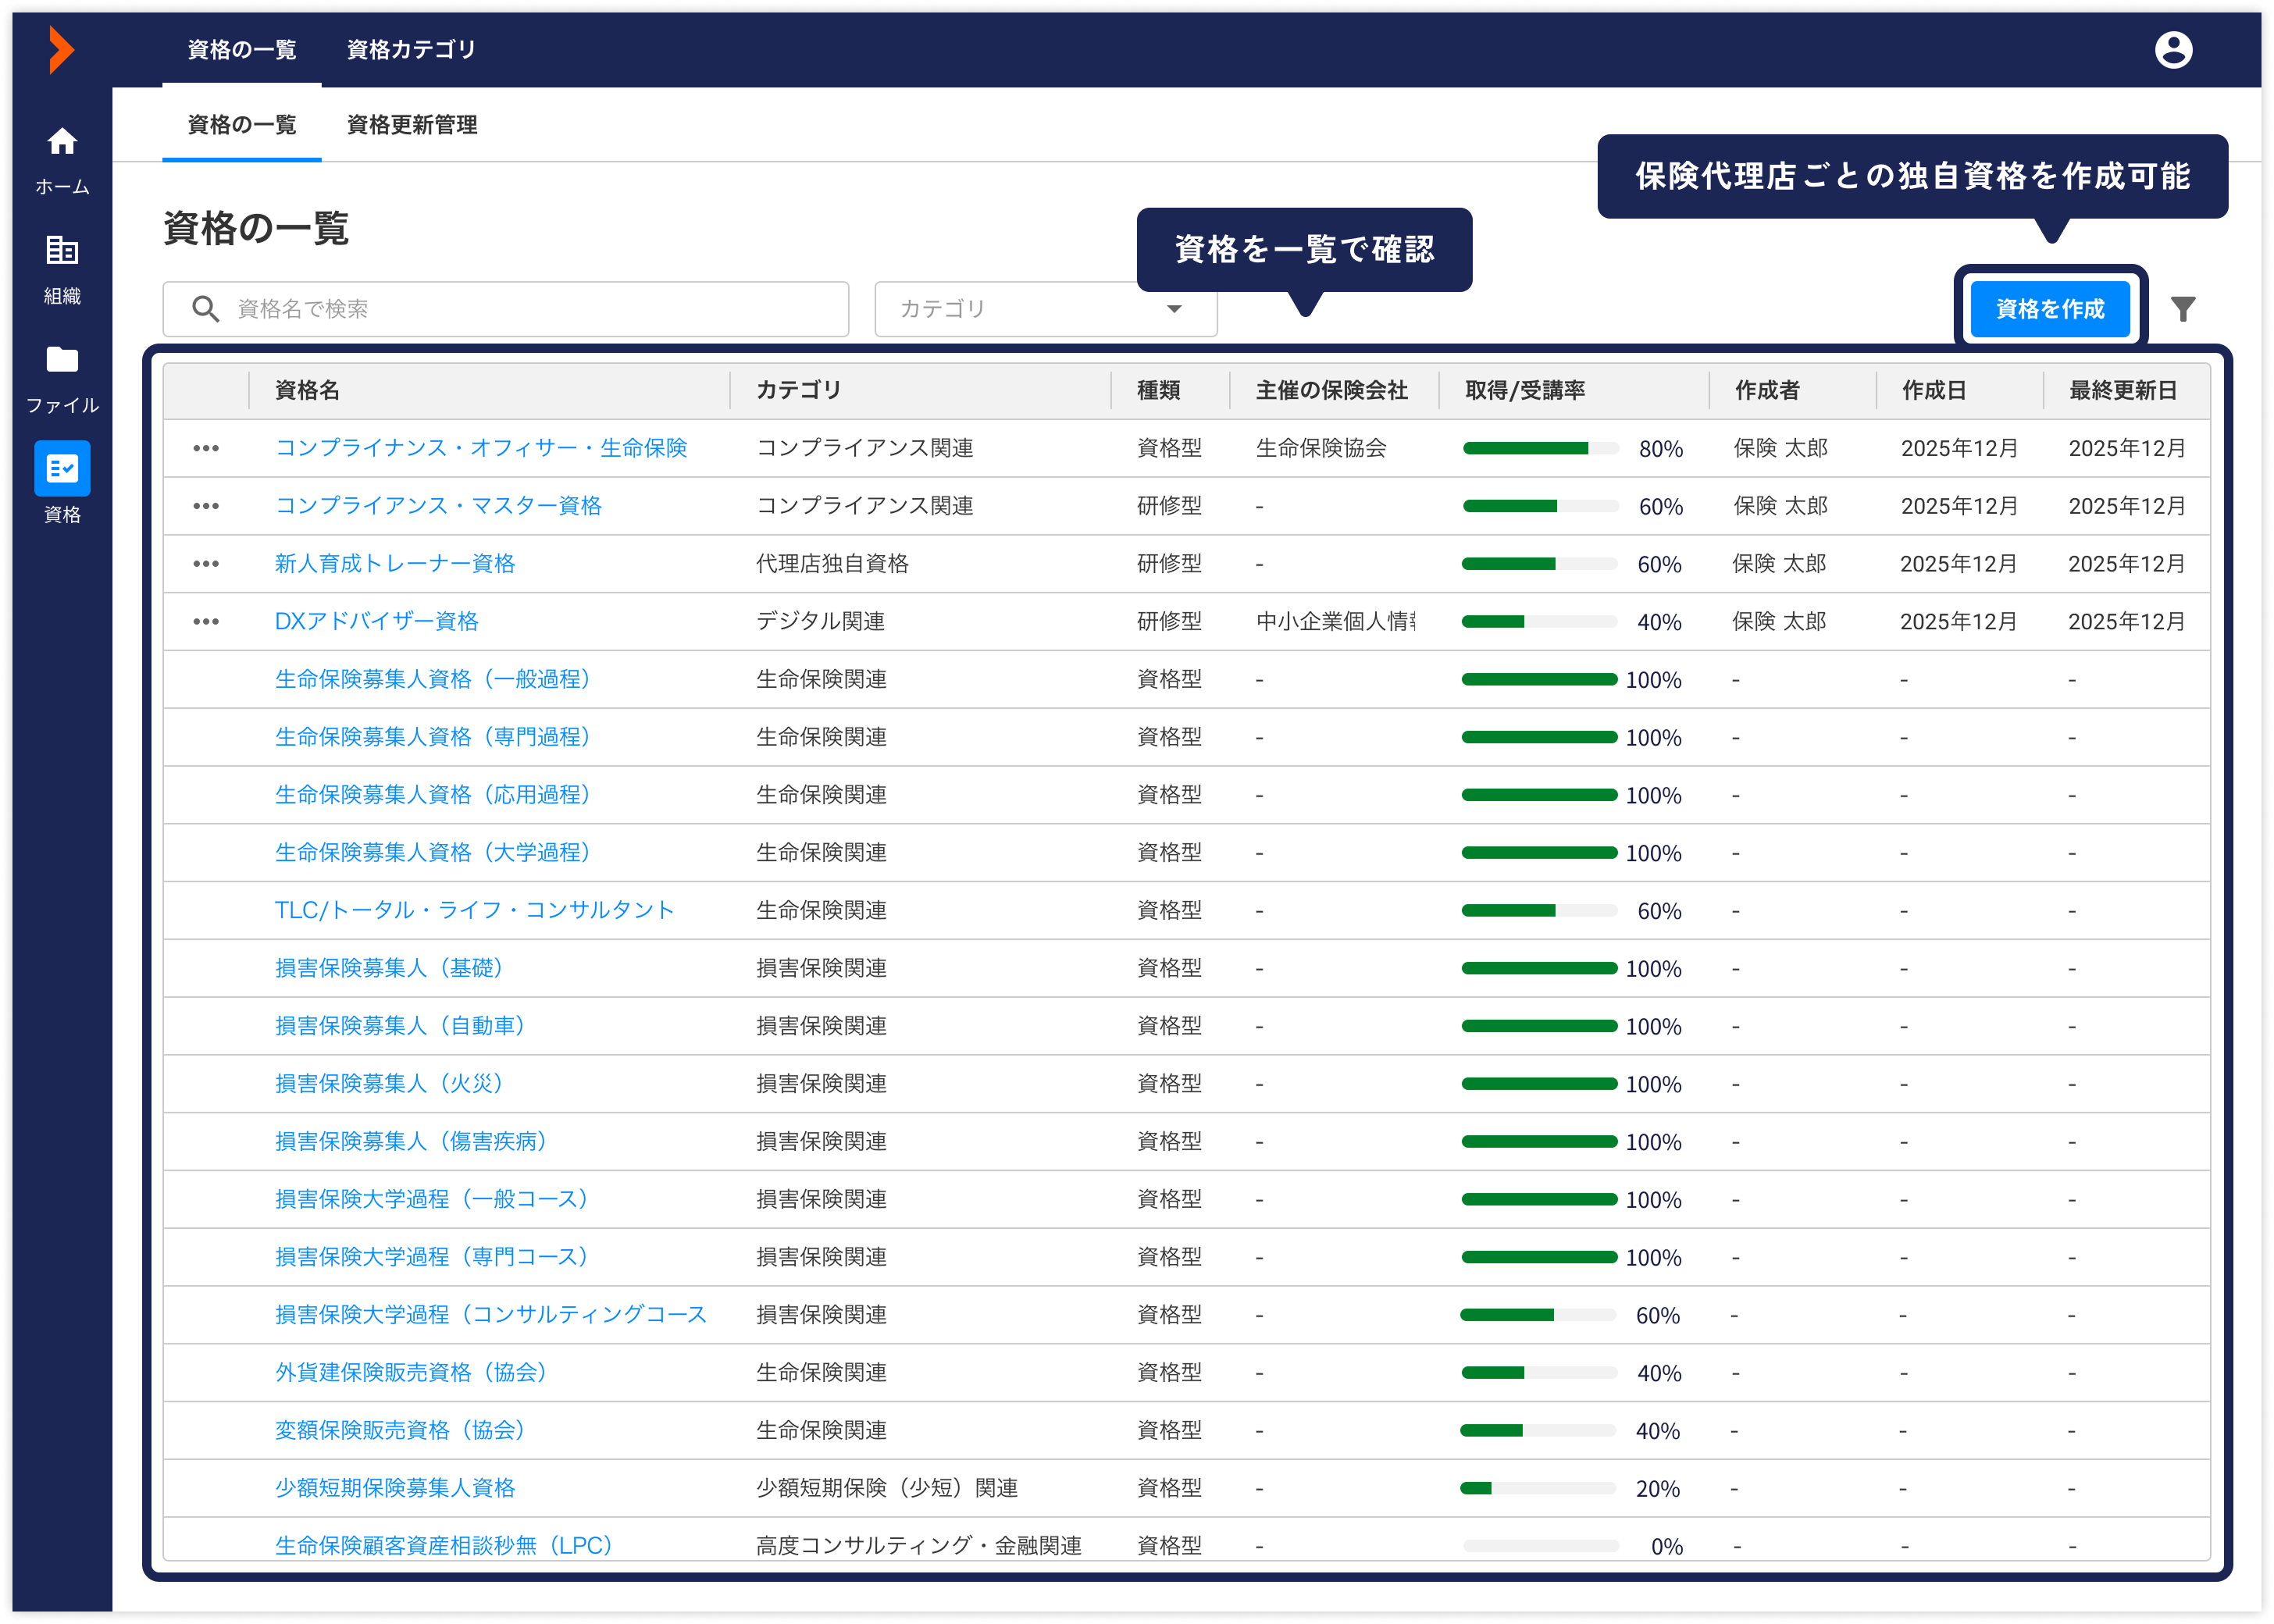The height and width of the screenshot is (1624, 2274).
Task: Open three-dot menu for コンプライナンス・オフィサー・生命保険 row
Action: pyautogui.click(x=206, y=448)
